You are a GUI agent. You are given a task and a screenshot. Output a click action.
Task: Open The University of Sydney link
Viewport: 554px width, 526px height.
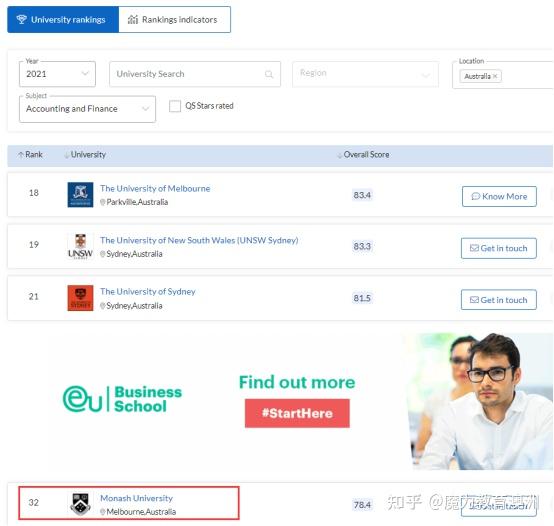[148, 292]
